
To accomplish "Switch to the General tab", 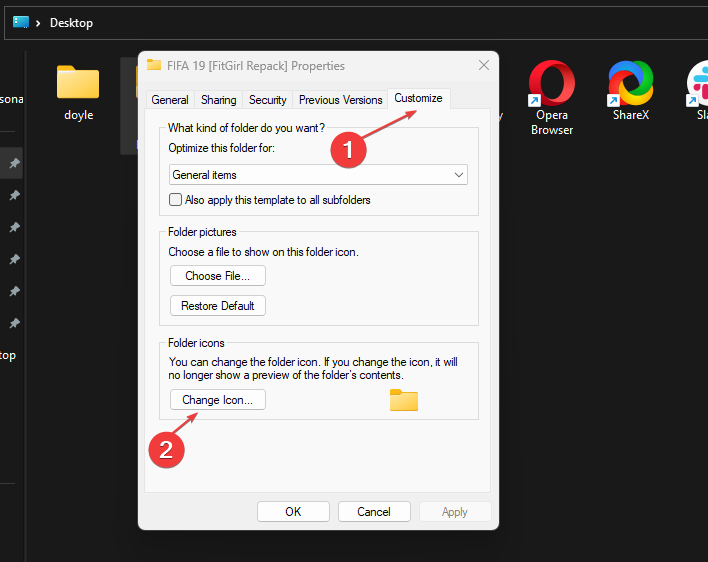I will pos(170,100).
